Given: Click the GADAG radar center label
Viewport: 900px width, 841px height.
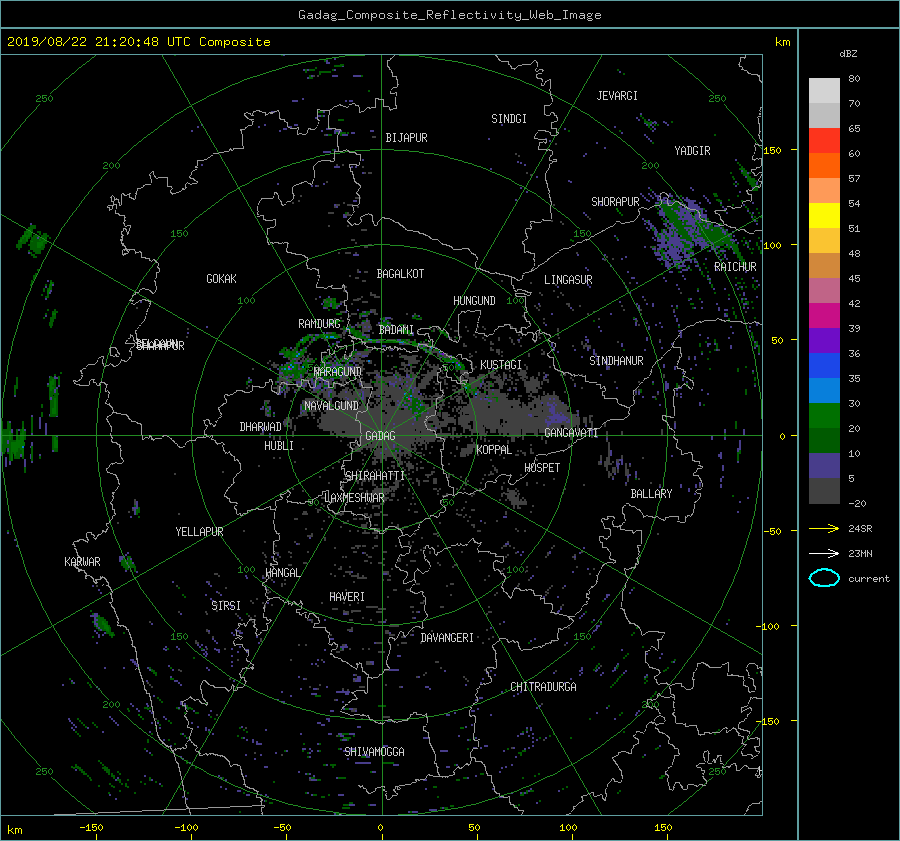Looking at the screenshot, I should pyautogui.click(x=380, y=436).
